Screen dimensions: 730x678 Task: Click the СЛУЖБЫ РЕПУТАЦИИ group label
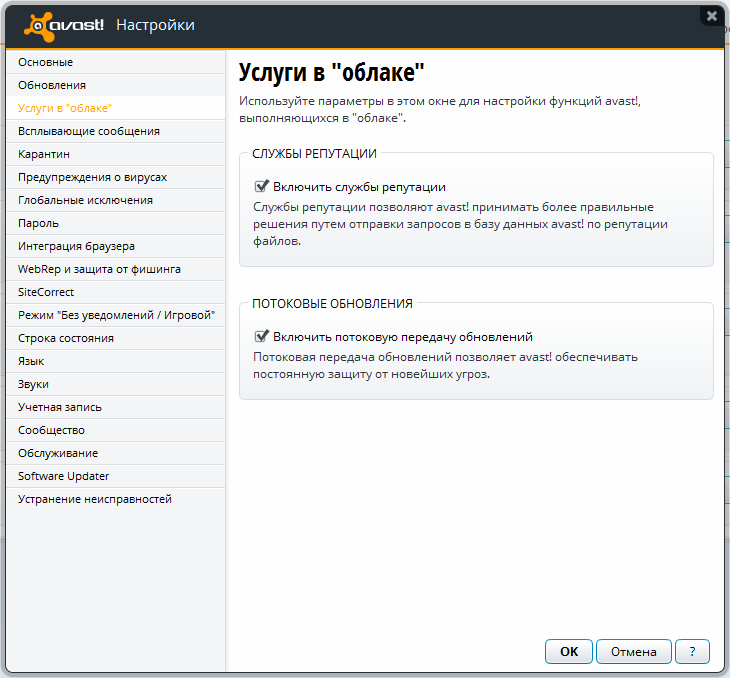[x=314, y=154]
